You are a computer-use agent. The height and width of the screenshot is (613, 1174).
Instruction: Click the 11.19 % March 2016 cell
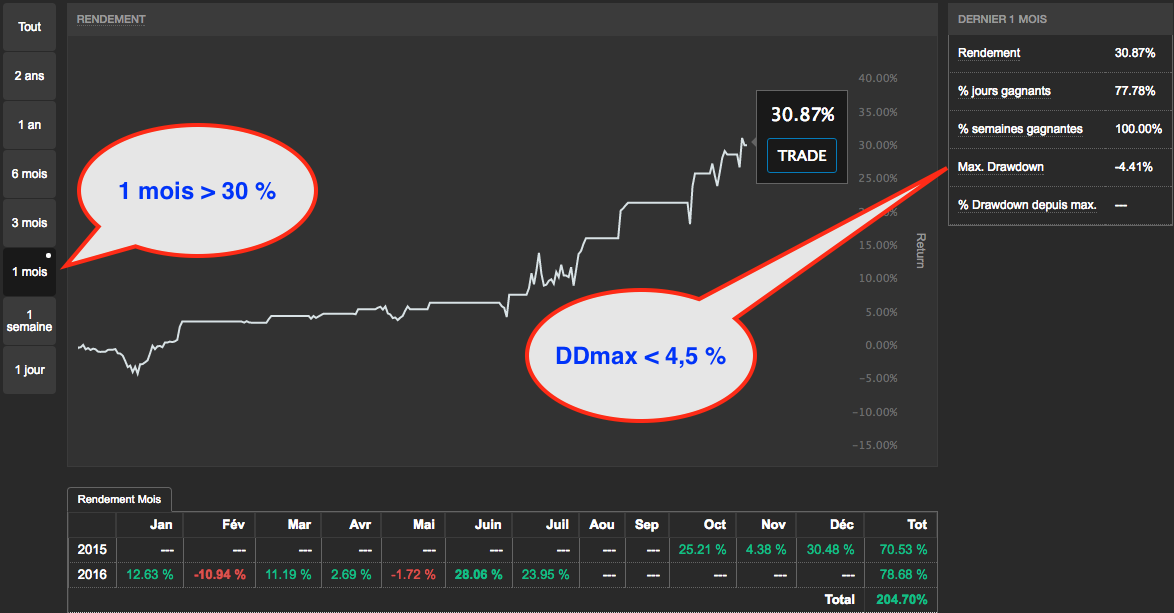288,575
